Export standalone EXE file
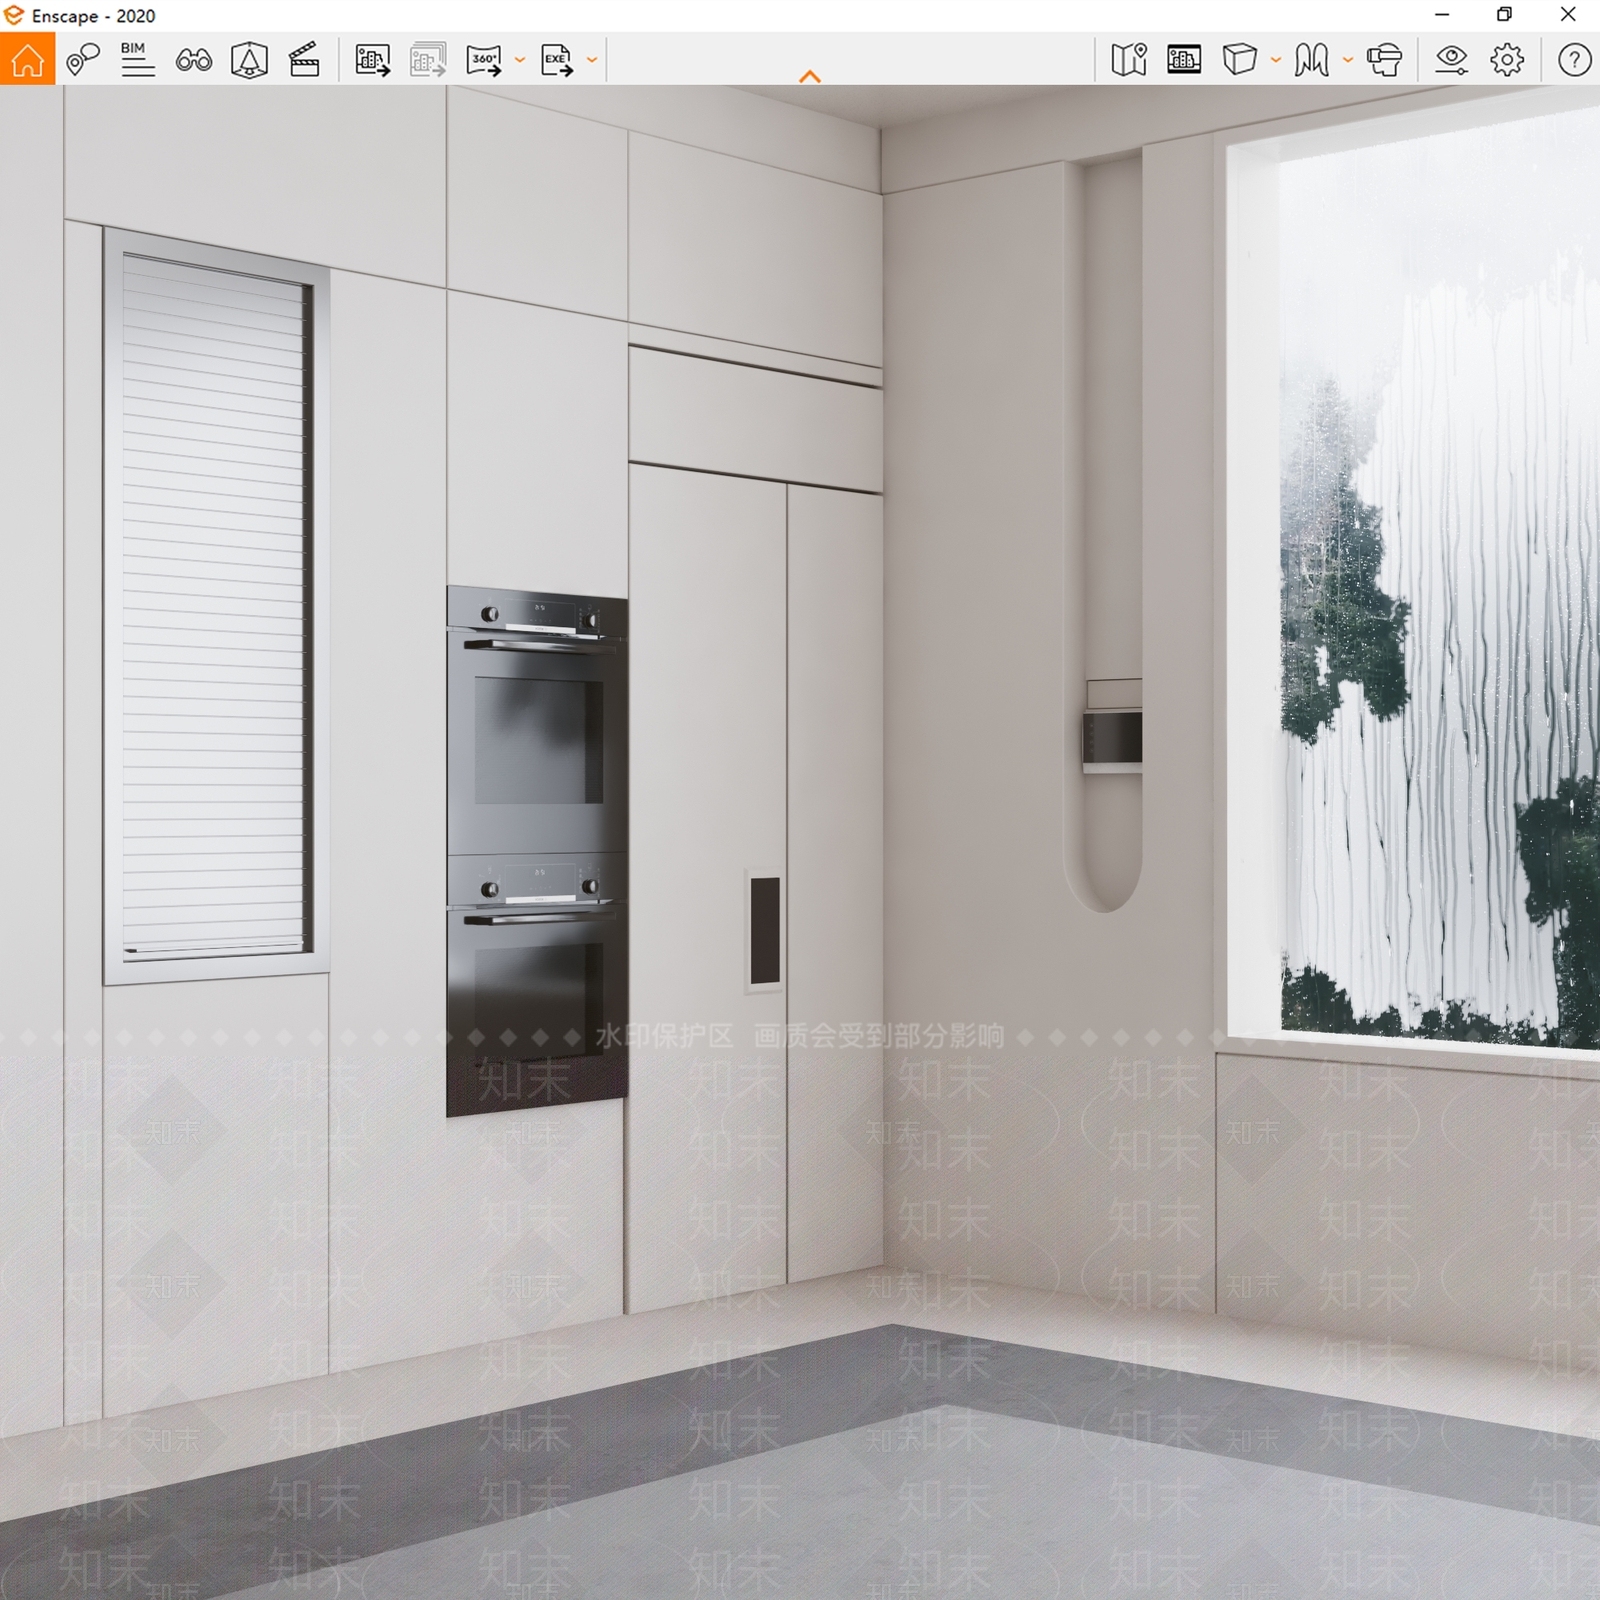 557,60
